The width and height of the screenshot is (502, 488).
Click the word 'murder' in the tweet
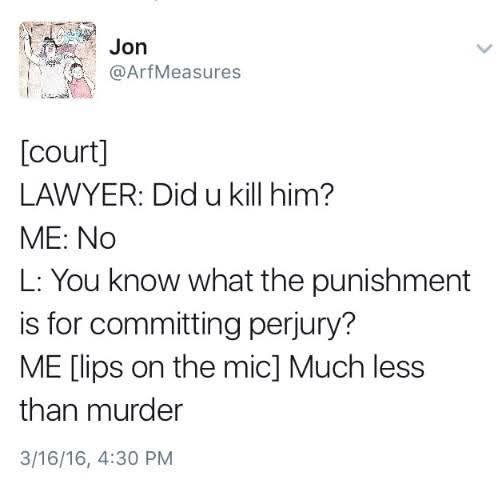tap(135, 410)
